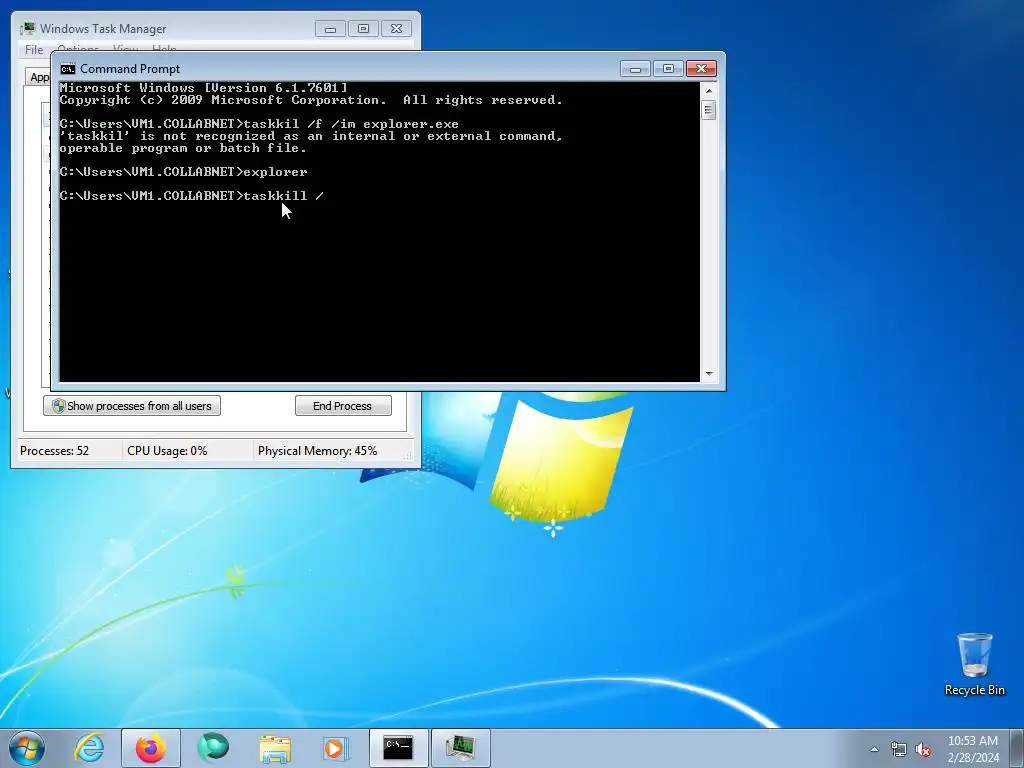Launch Windows Media Player from the taskbar
Image resolution: width=1024 pixels, height=768 pixels.
click(336, 748)
